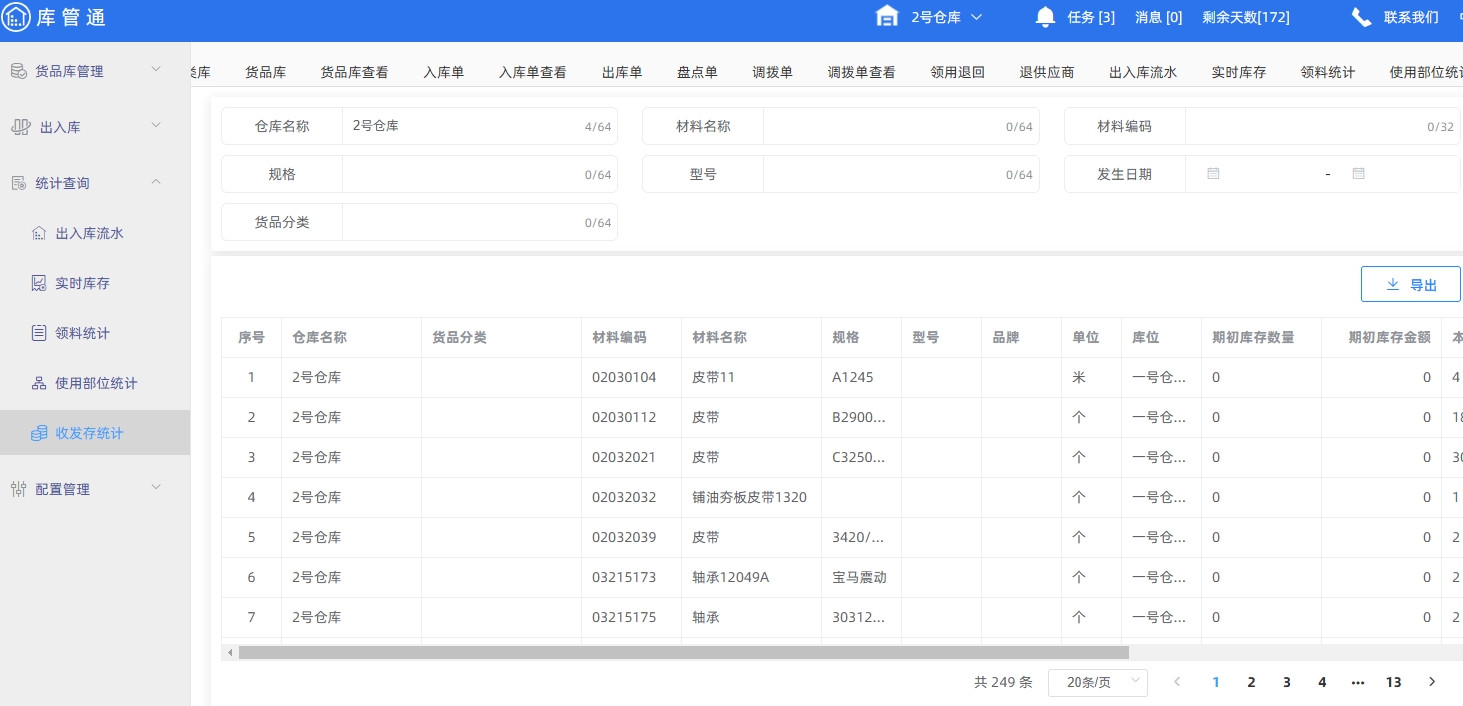Collapse the 统计查询 menu chevron
The image size is (1463, 706).
click(156, 181)
